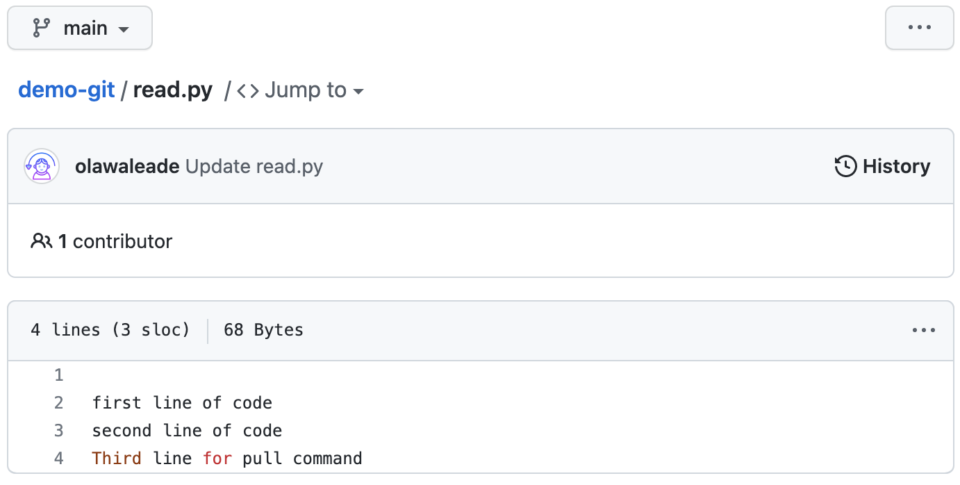
Task: Click the Third line for pull command text
Action: (227, 459)
